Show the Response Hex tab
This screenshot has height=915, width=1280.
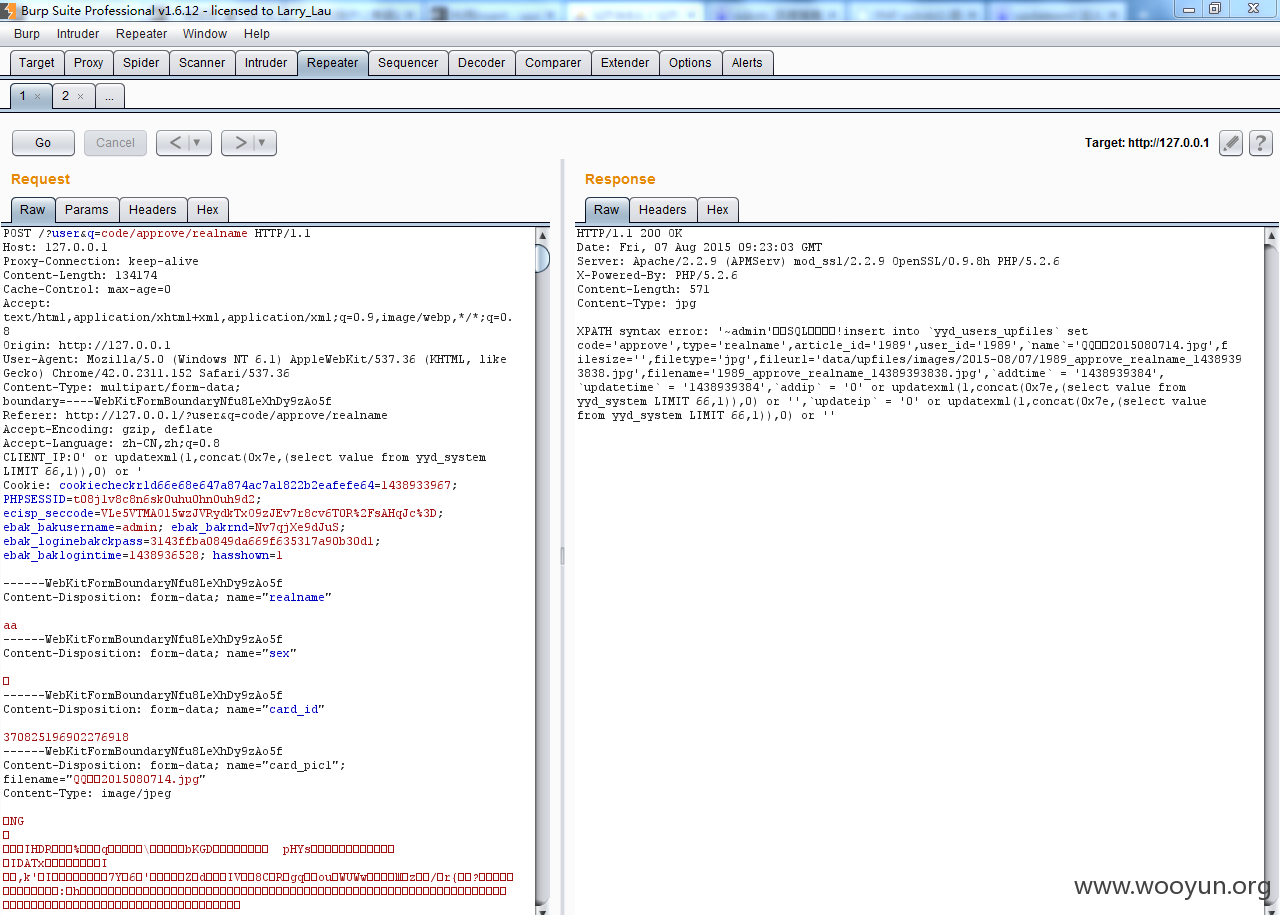click(x=718, y=210)
